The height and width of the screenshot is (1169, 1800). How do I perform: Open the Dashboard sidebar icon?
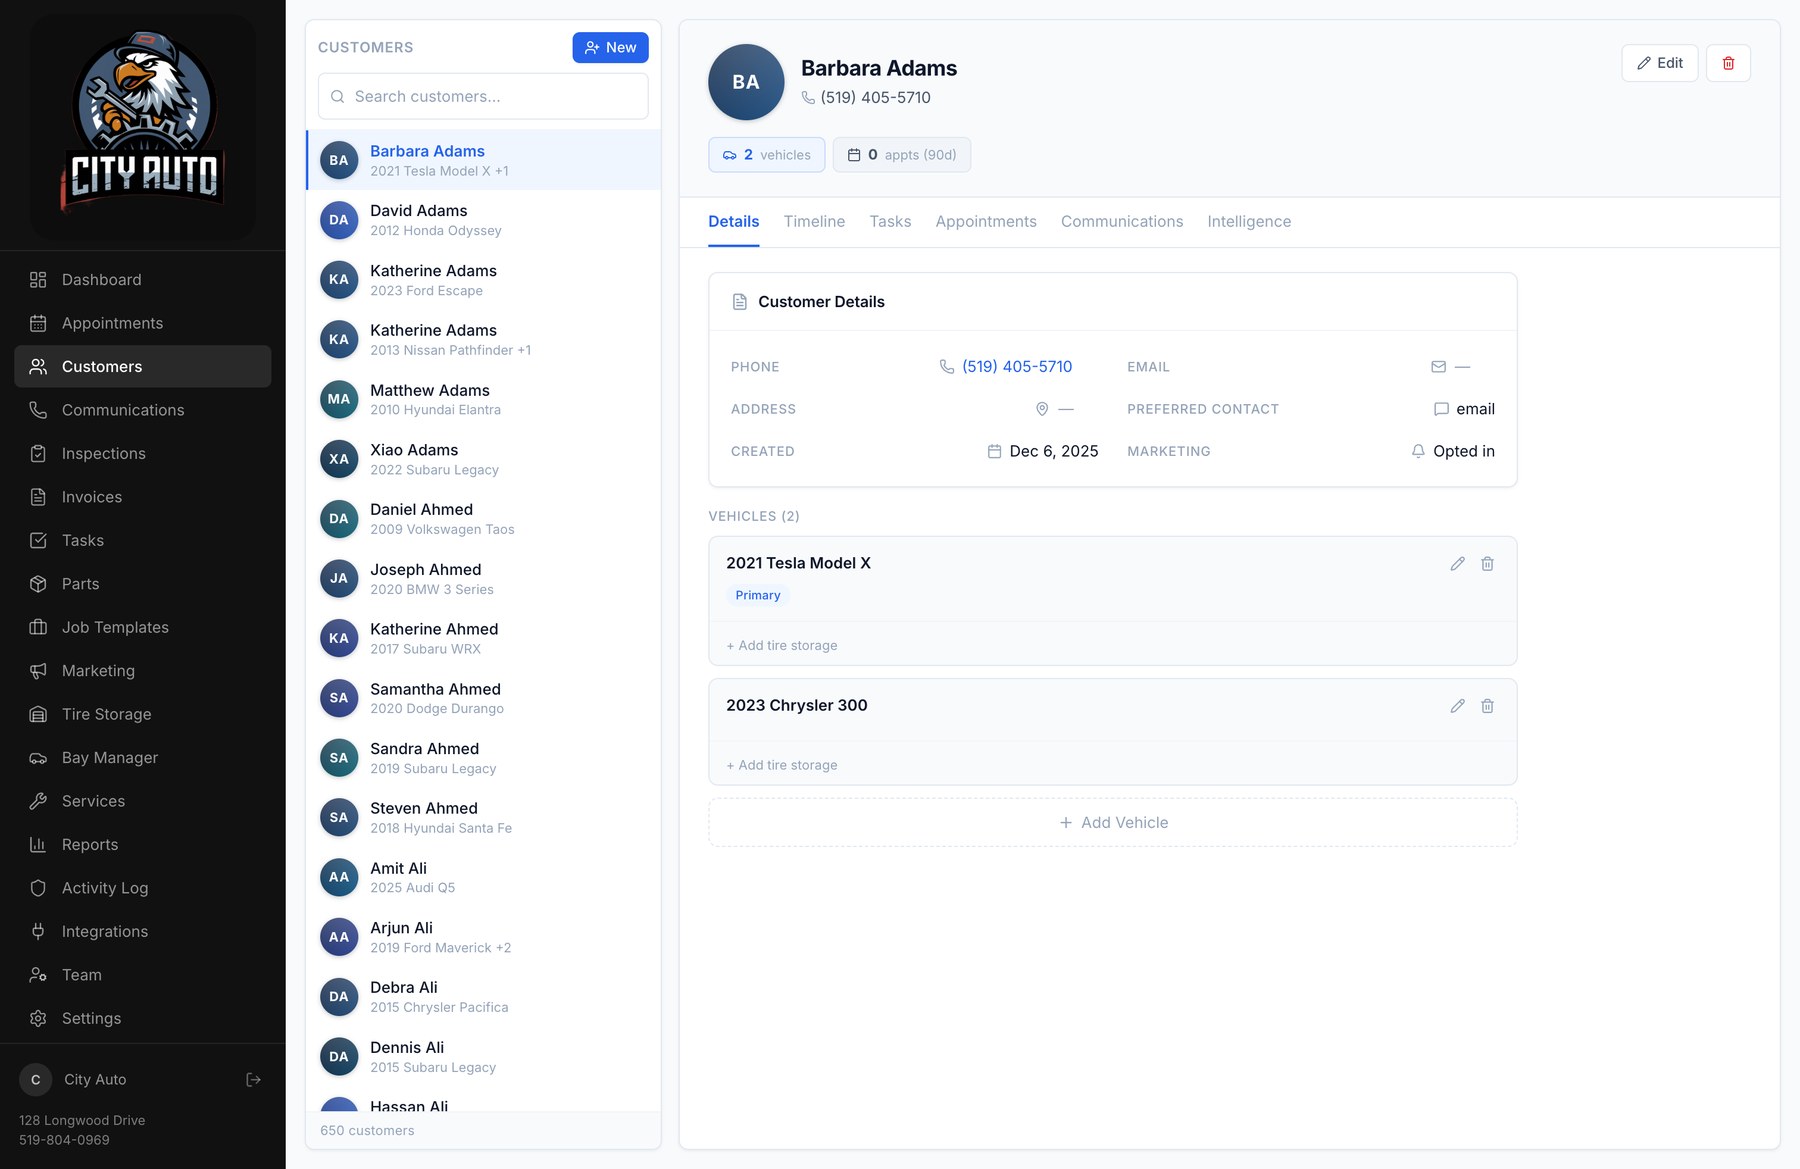pyautogui.click(x=38, y=280)
